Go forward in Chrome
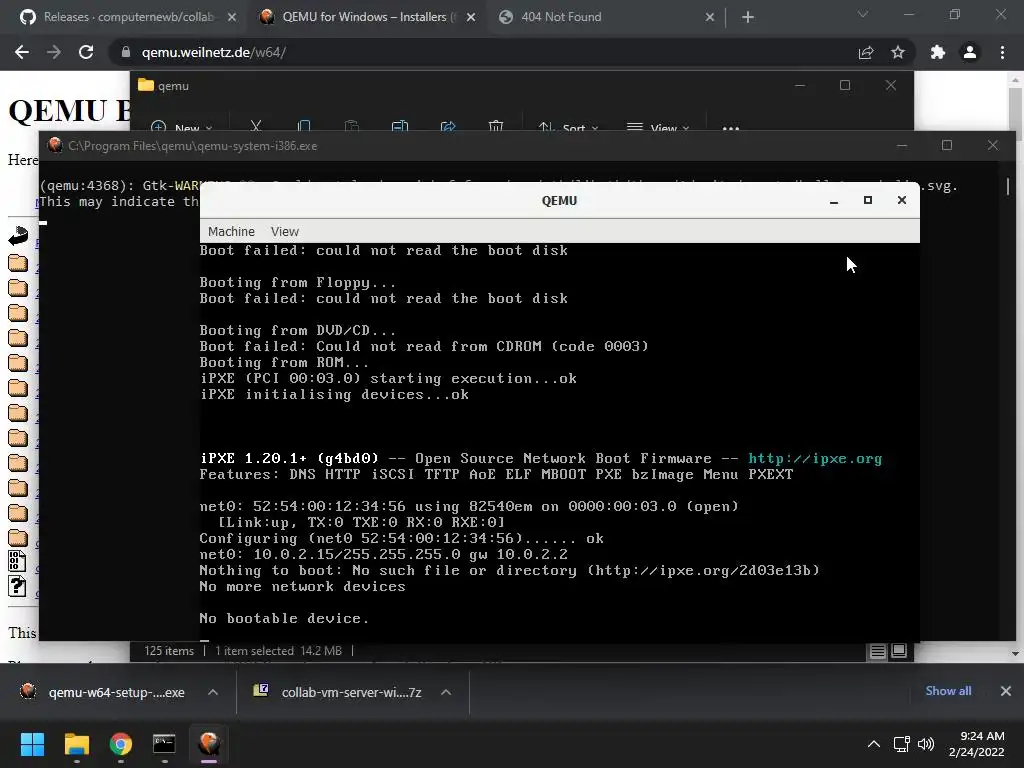1024x768 pixels. click(54, 52)
